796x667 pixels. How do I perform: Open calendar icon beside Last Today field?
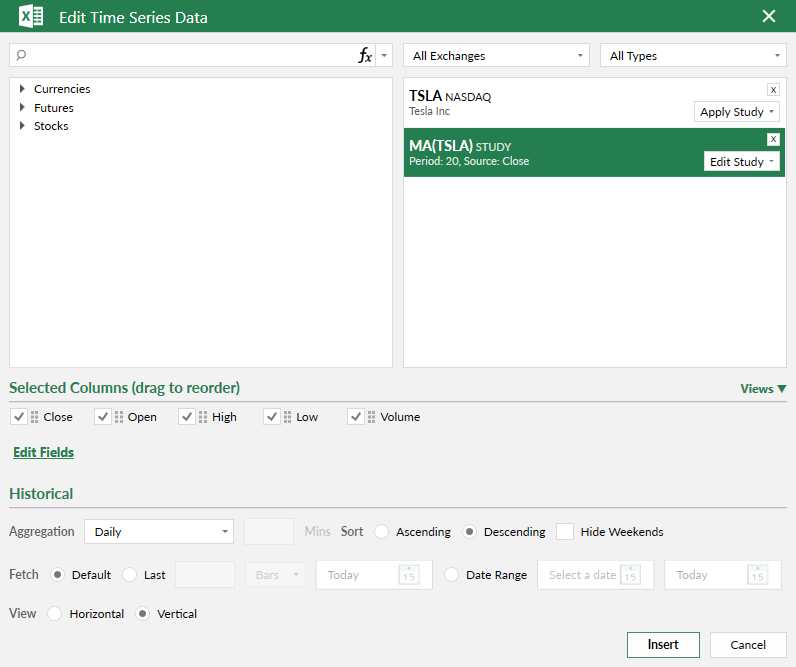(x=409, y=575)
